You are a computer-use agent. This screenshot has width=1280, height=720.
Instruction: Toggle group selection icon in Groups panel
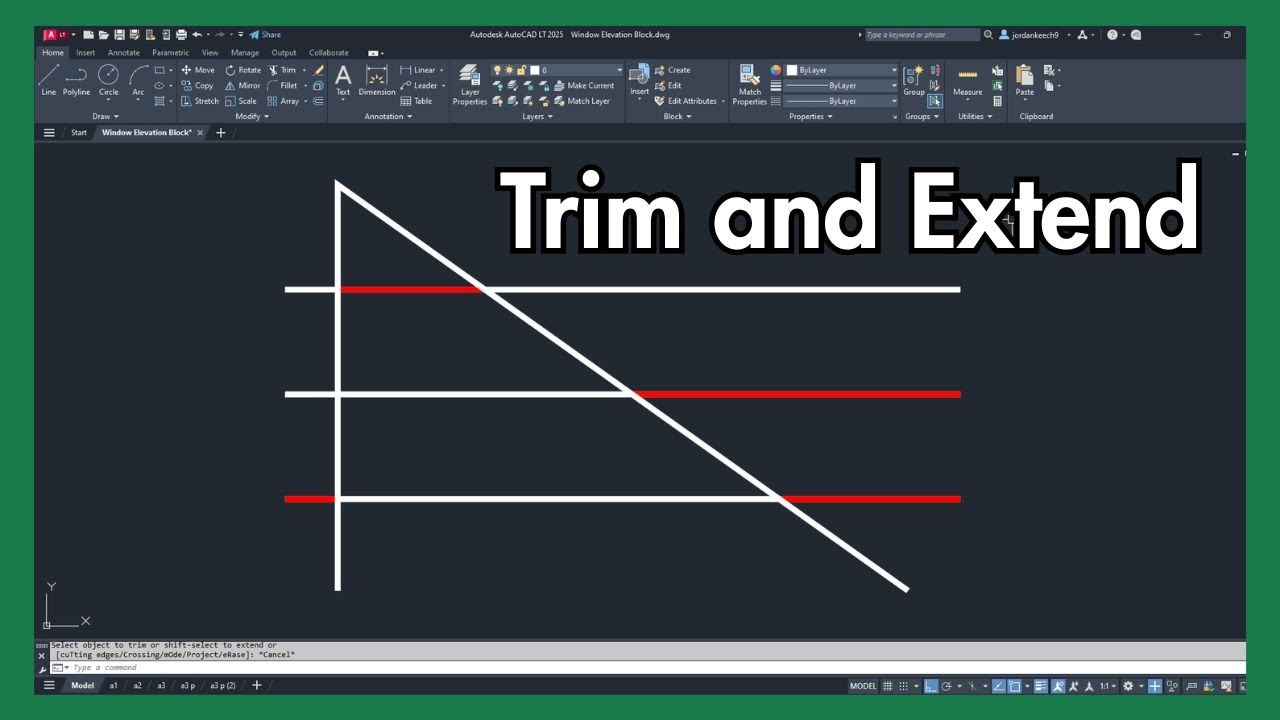pyautogui.click(x=935, y=101)
